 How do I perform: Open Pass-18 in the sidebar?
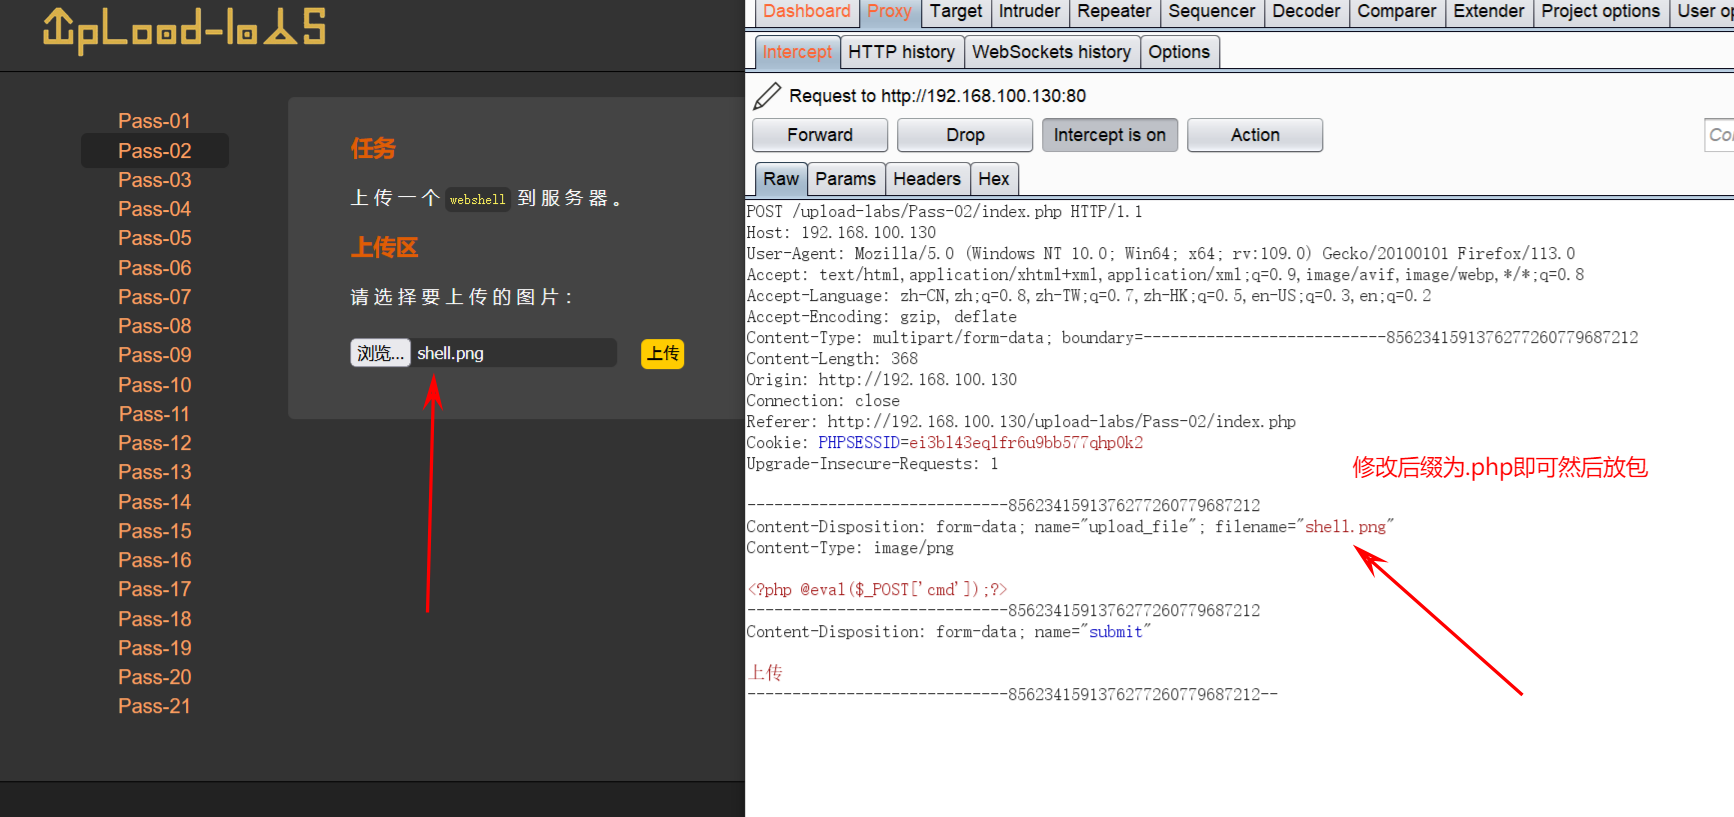(154, 619)
